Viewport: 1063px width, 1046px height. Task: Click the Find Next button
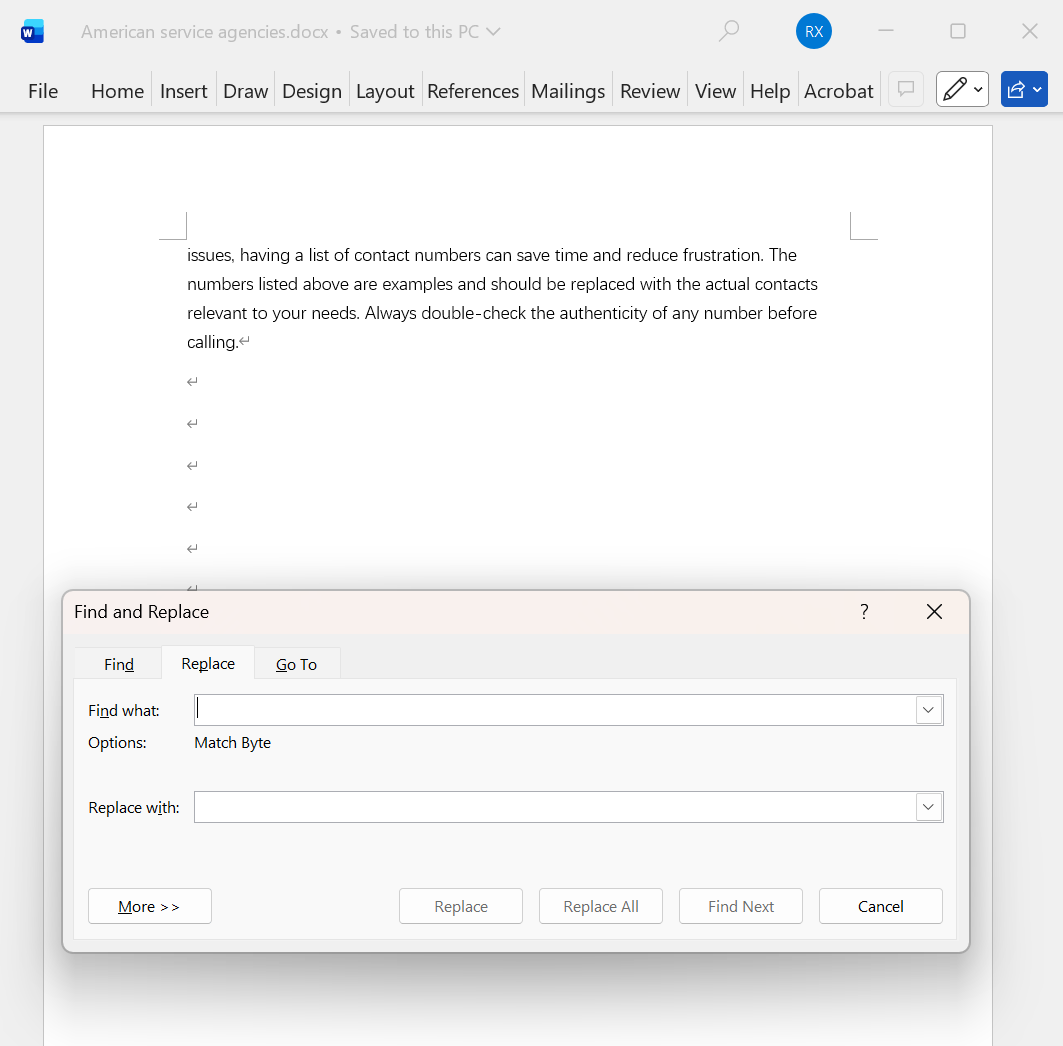(x=740, y=905)
